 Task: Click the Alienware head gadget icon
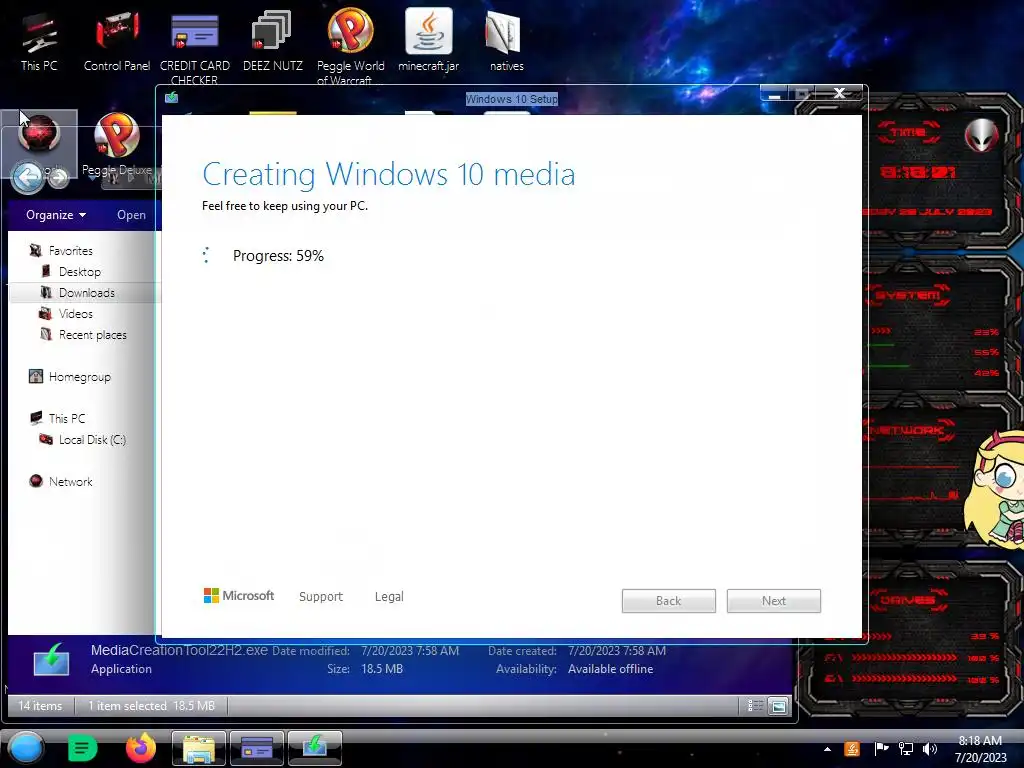click(982, 135)
